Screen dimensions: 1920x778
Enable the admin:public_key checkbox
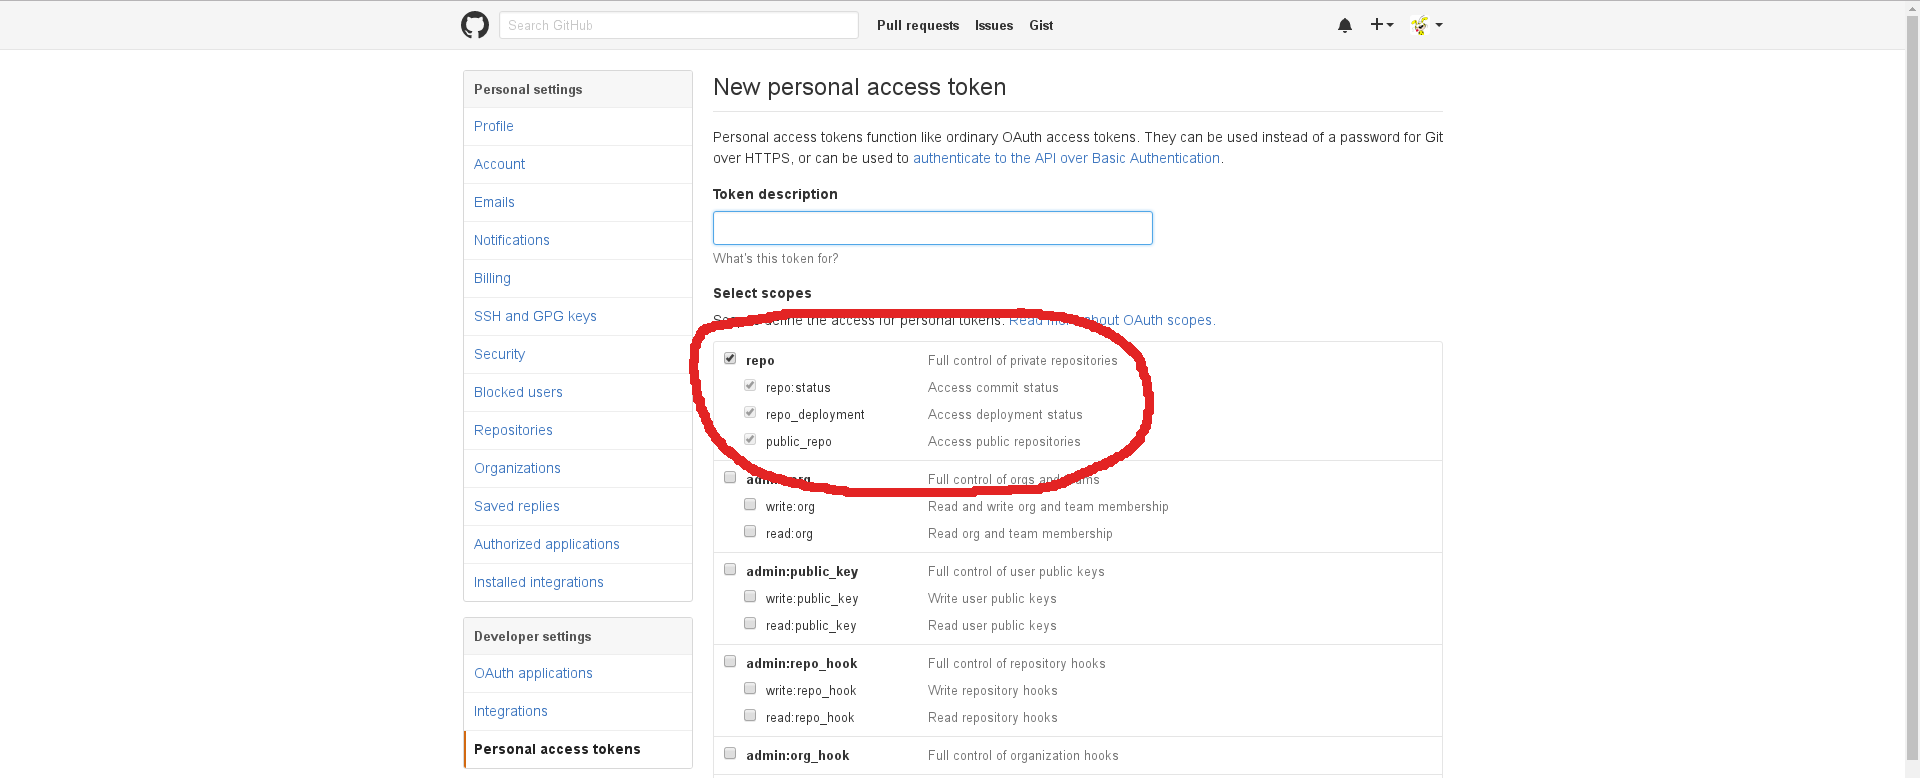coord(730,569)
